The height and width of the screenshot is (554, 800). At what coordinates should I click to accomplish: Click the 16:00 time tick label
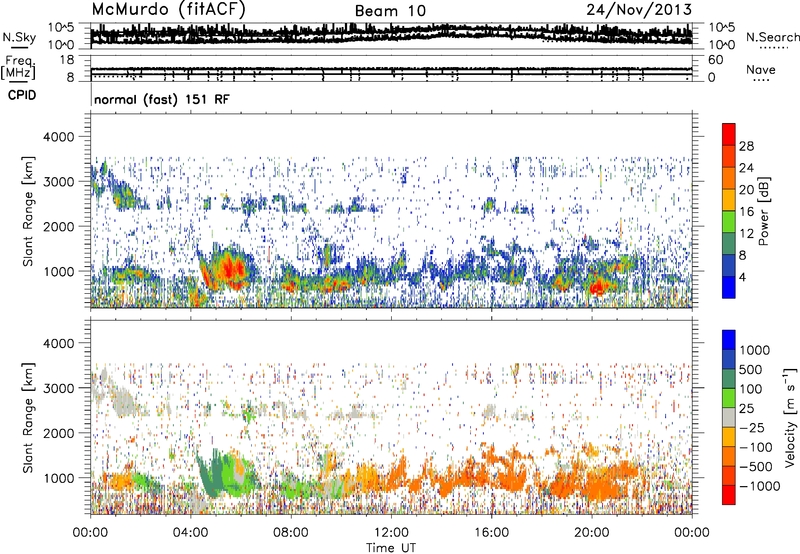pos(491,533)
